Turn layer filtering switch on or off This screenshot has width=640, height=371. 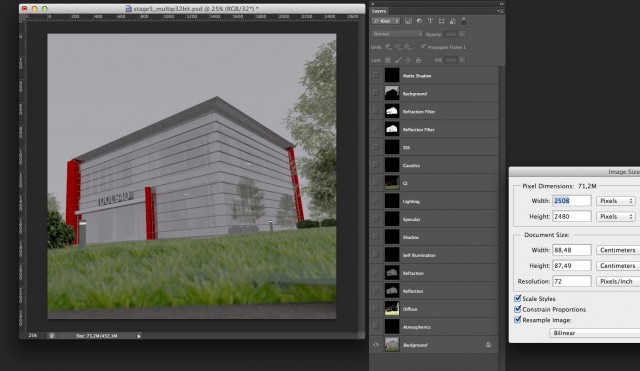(x=463, y=21)
